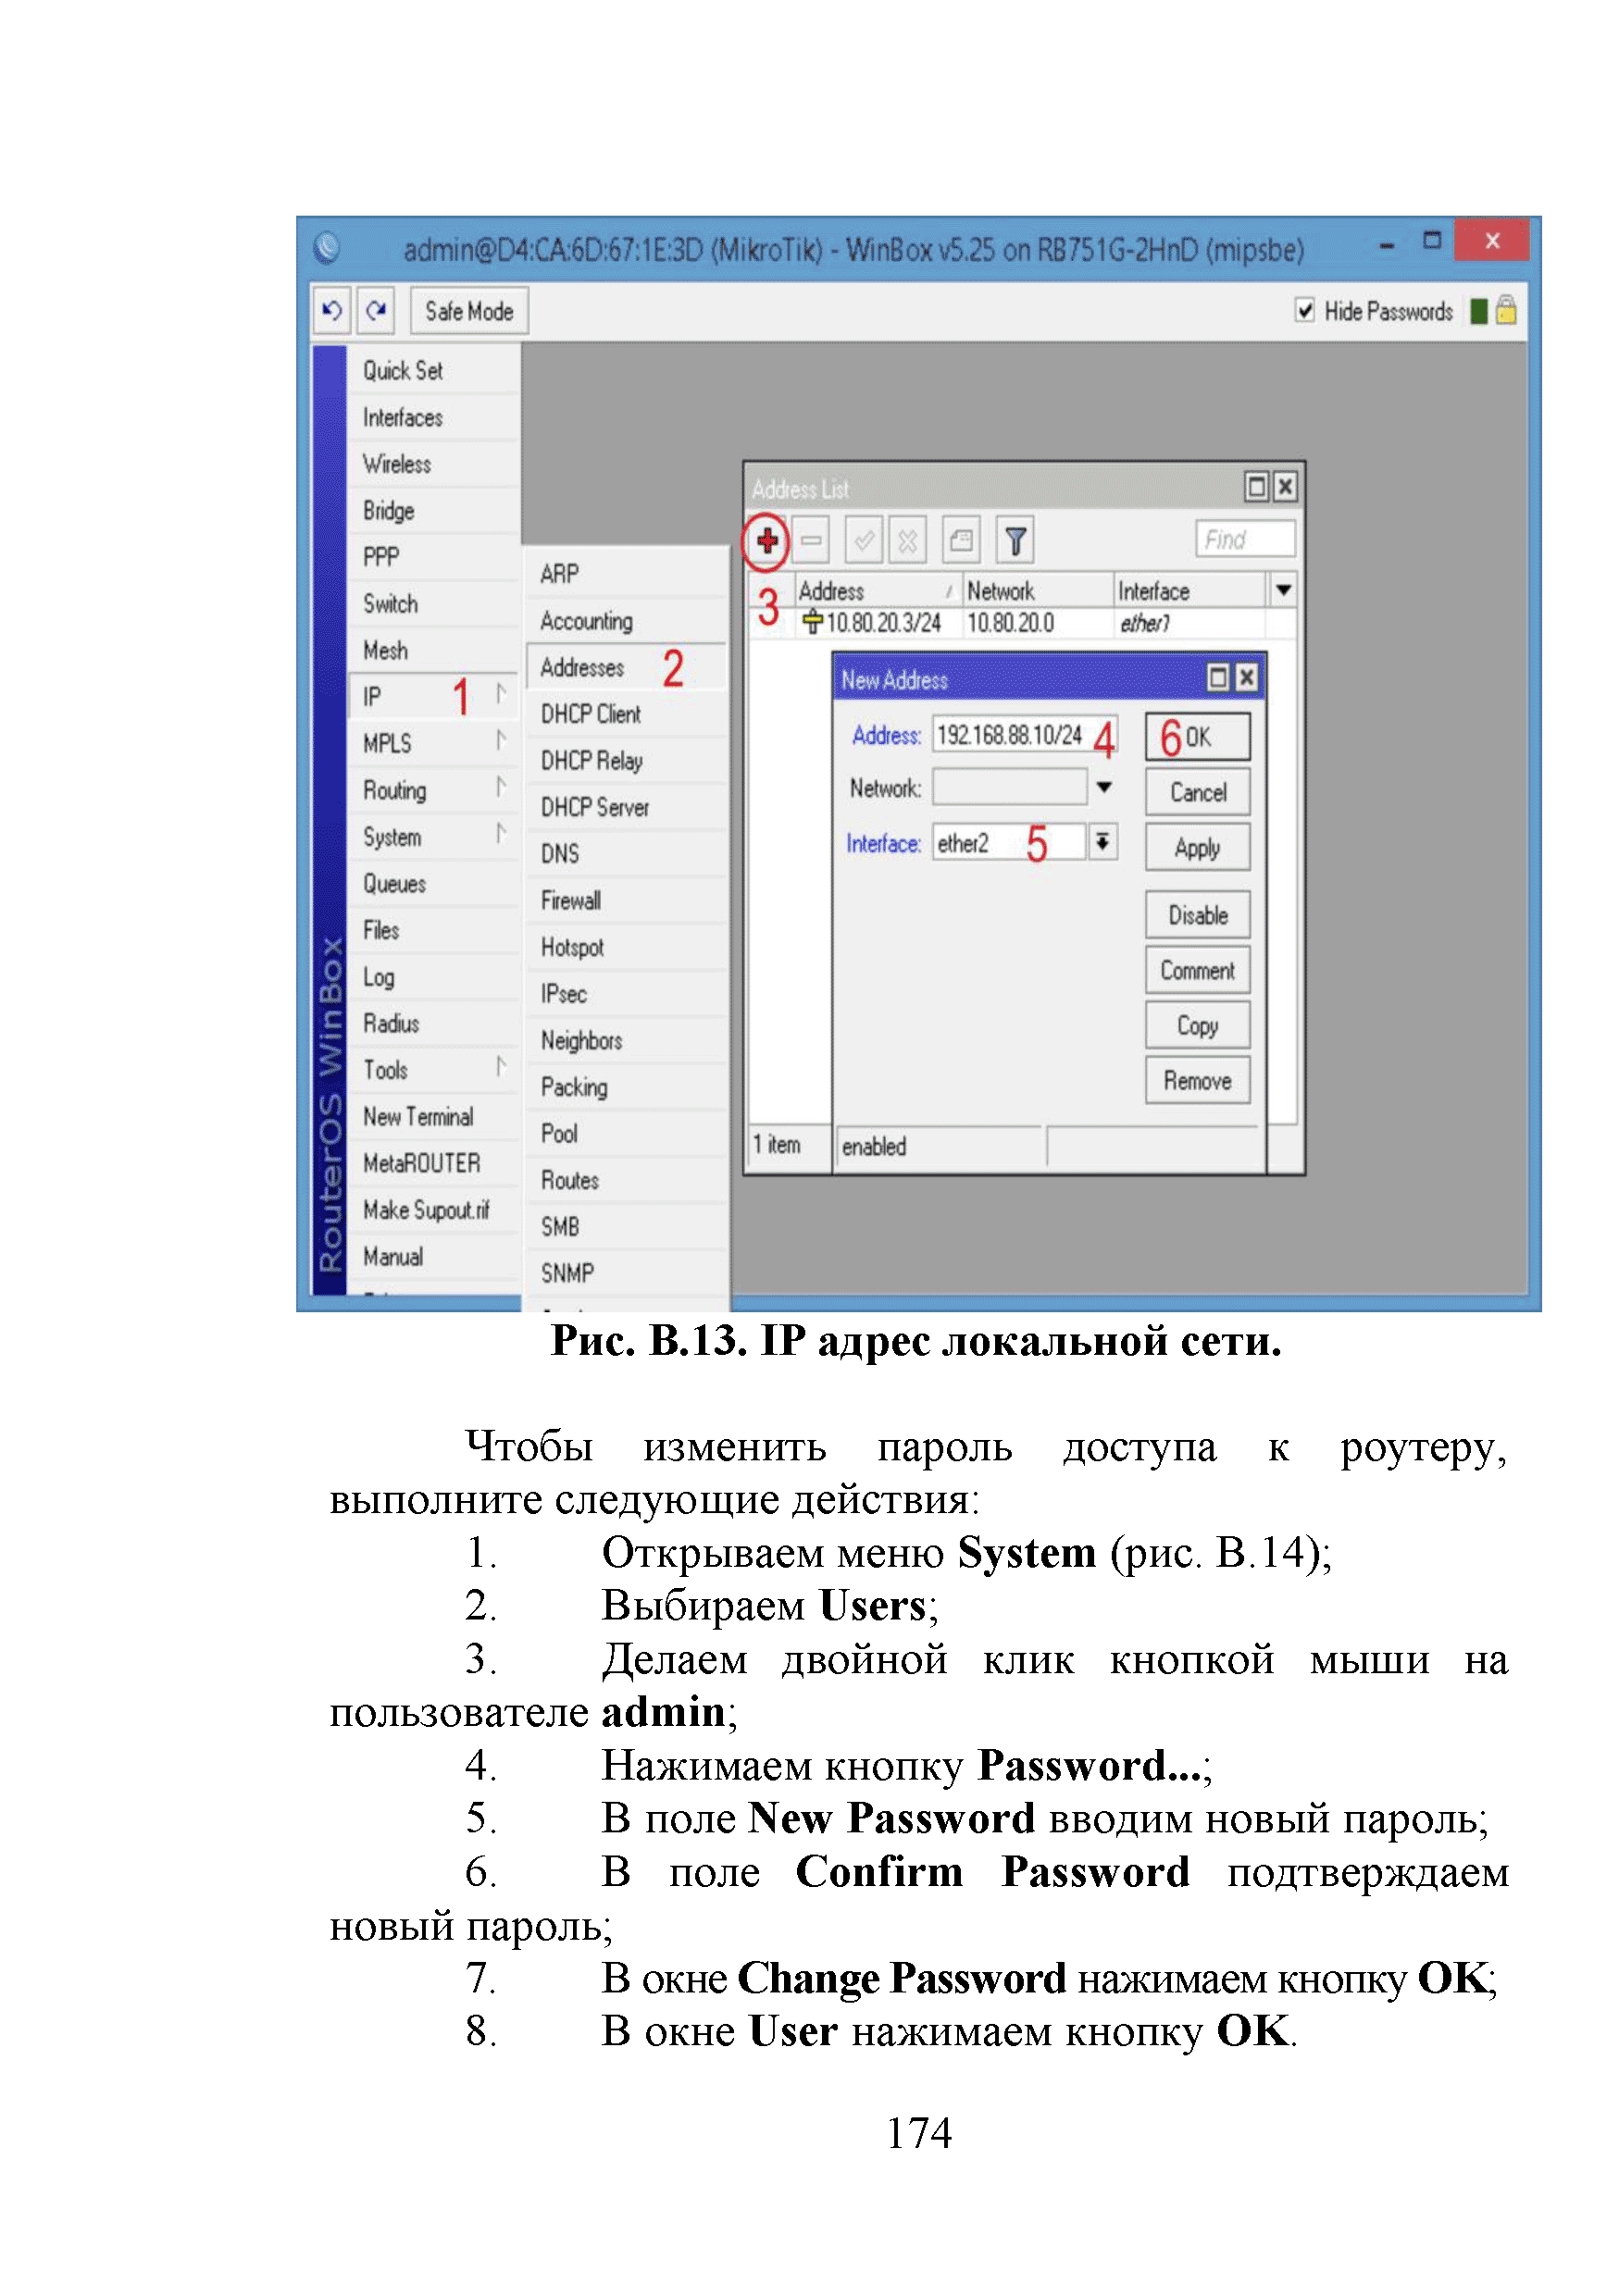Click the comment icon in Address List toolbar

[x=961, y=541]
